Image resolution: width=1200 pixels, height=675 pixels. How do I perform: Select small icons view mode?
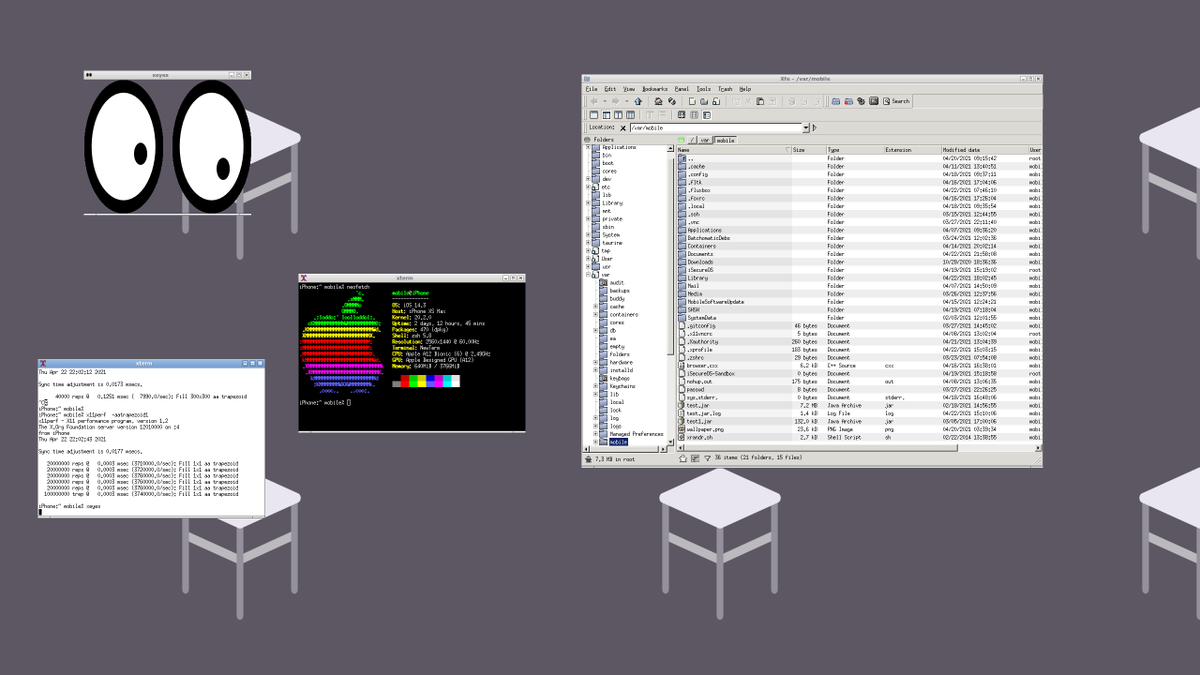click(x=694, y=115)
